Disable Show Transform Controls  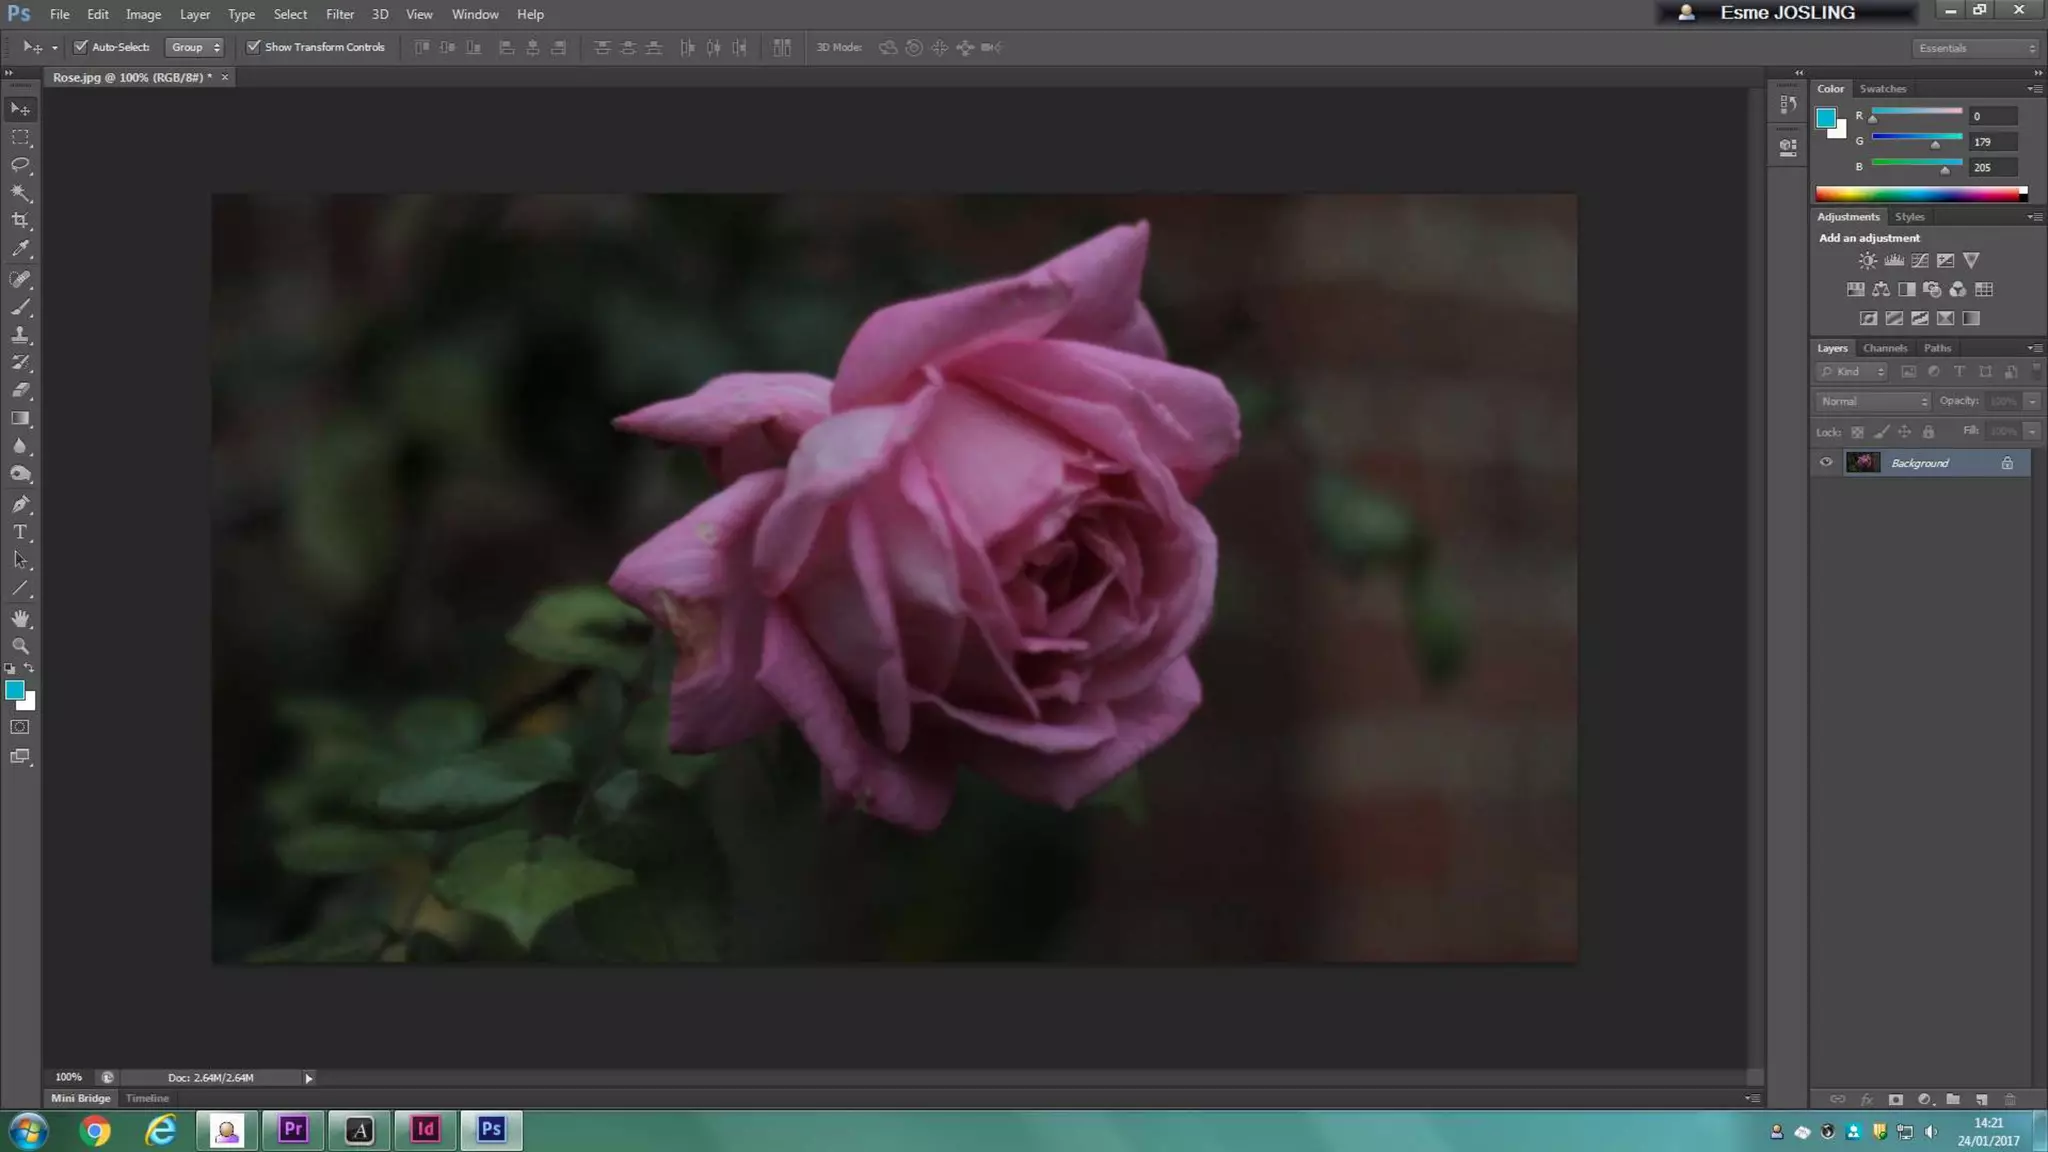(x=254, y=47)
